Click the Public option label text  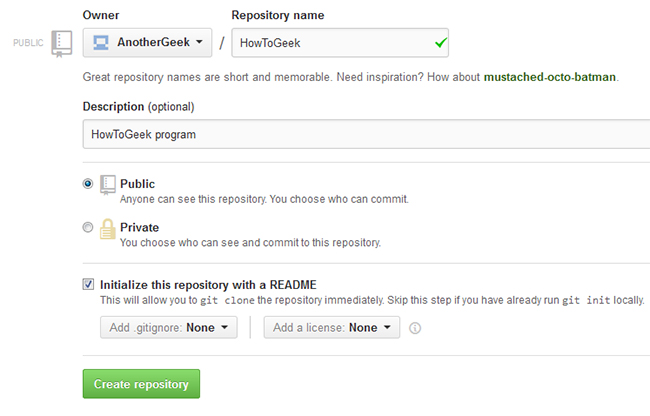[x=137, y=184]
